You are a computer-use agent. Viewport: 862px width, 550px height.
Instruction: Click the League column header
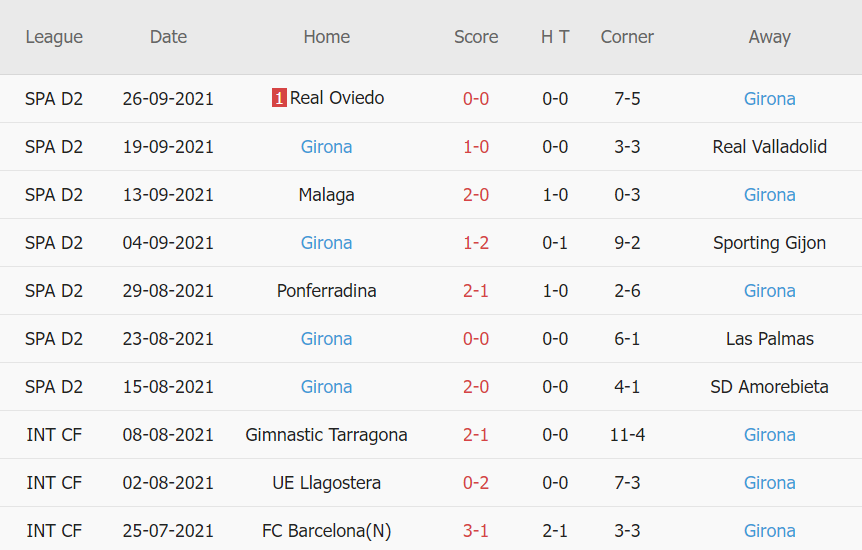[54, 37]
